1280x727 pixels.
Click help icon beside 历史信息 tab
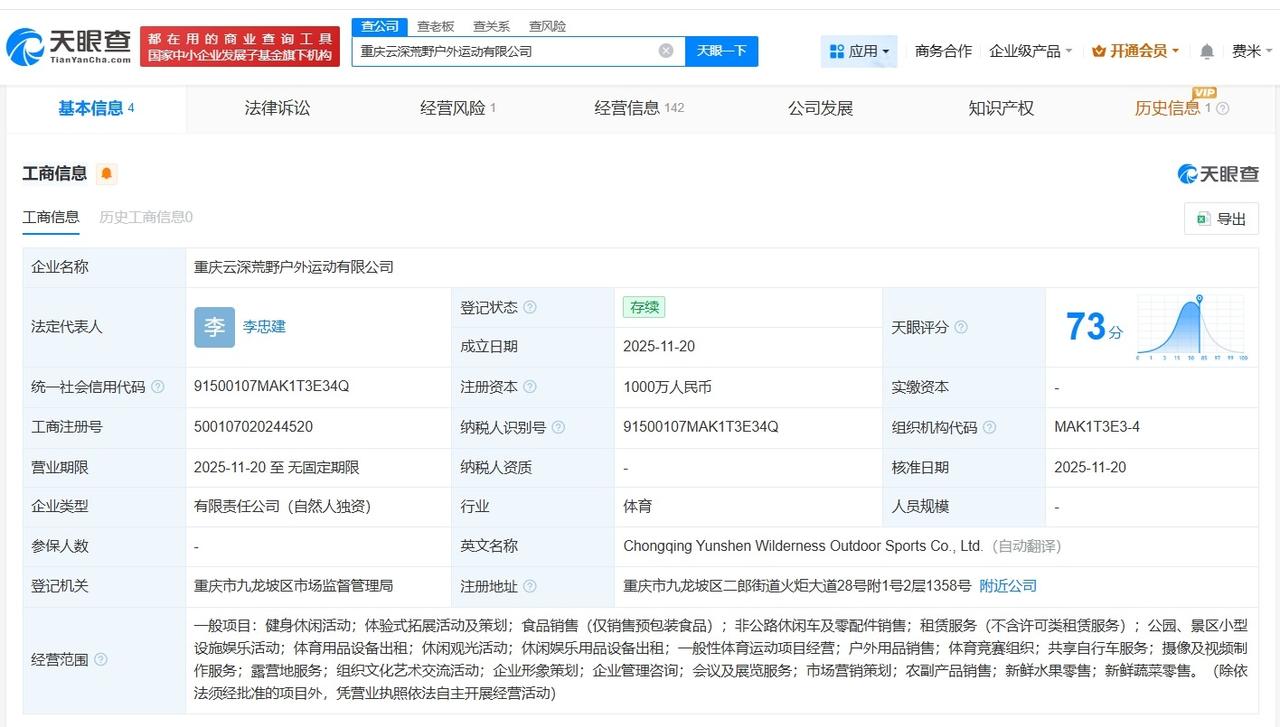click(1222, 109)
